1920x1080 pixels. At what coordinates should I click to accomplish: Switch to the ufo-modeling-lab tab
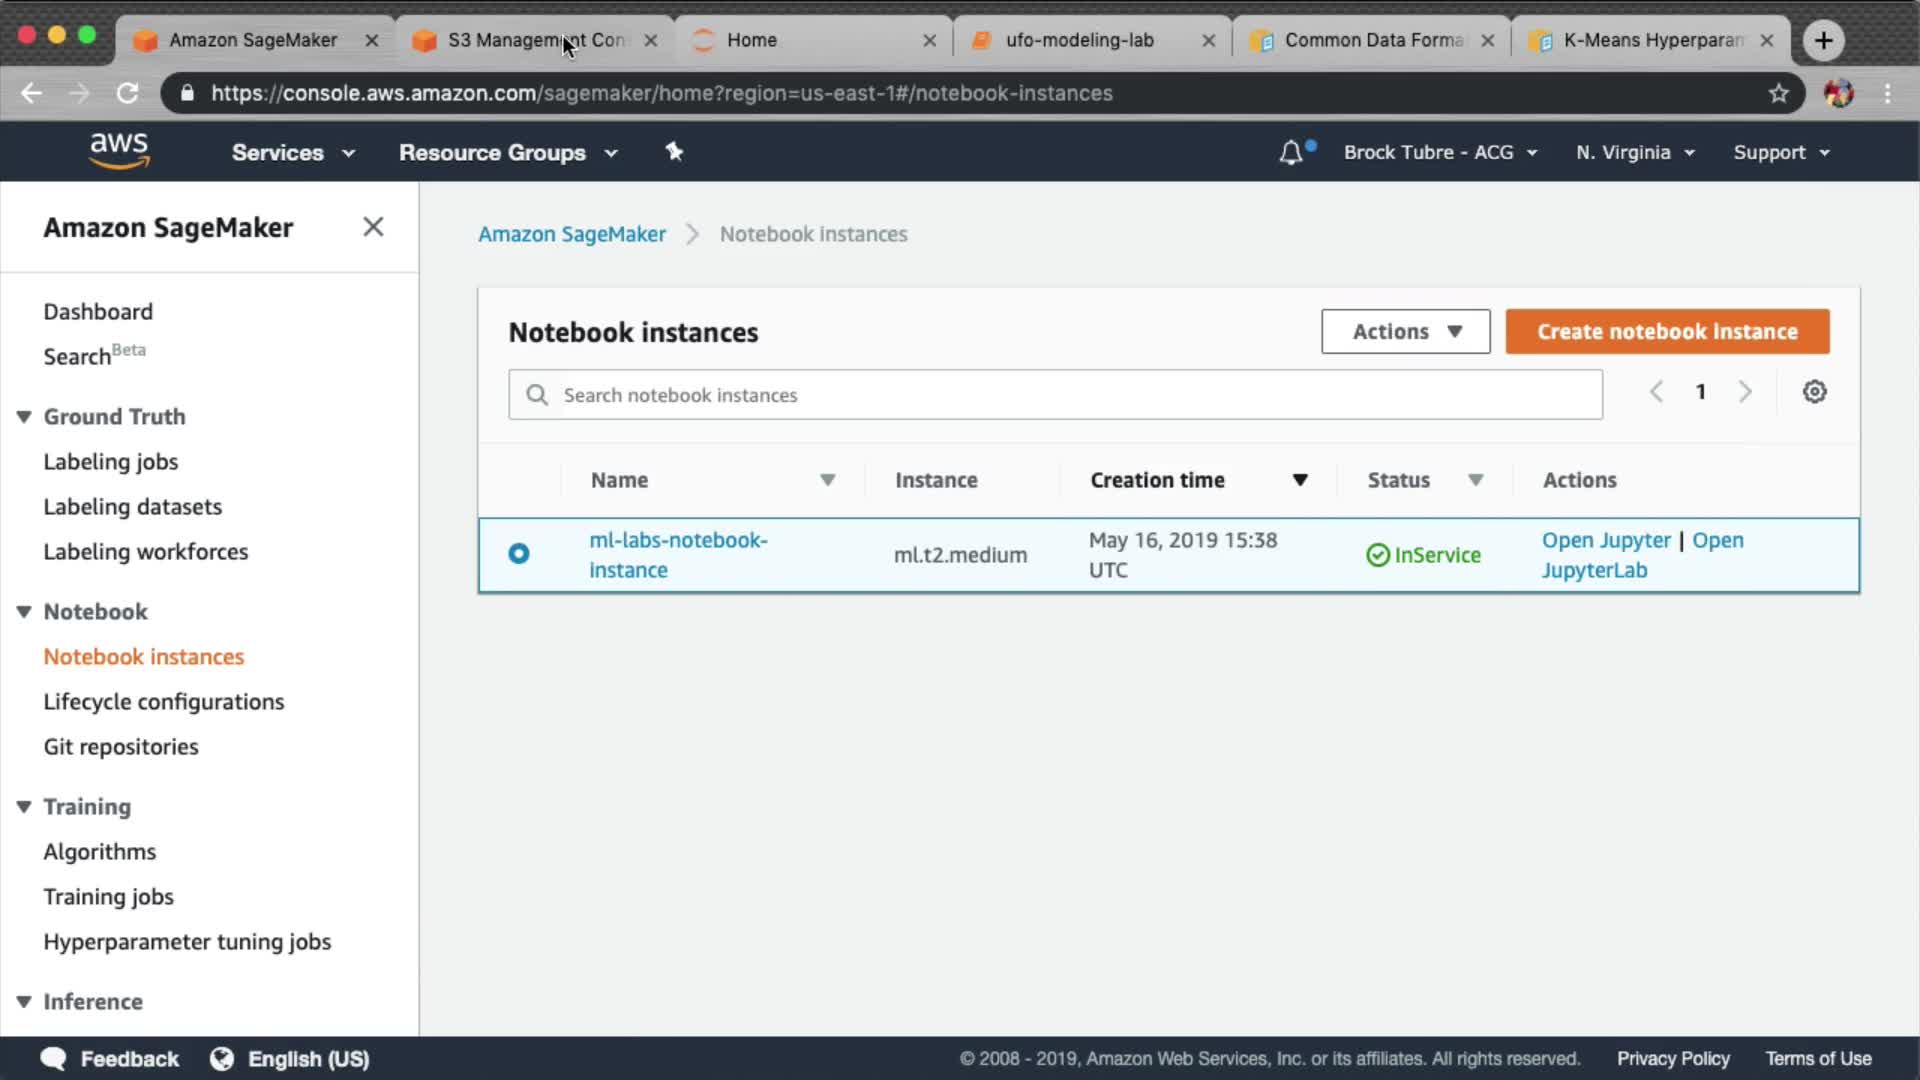click(x=1079, y=40)
